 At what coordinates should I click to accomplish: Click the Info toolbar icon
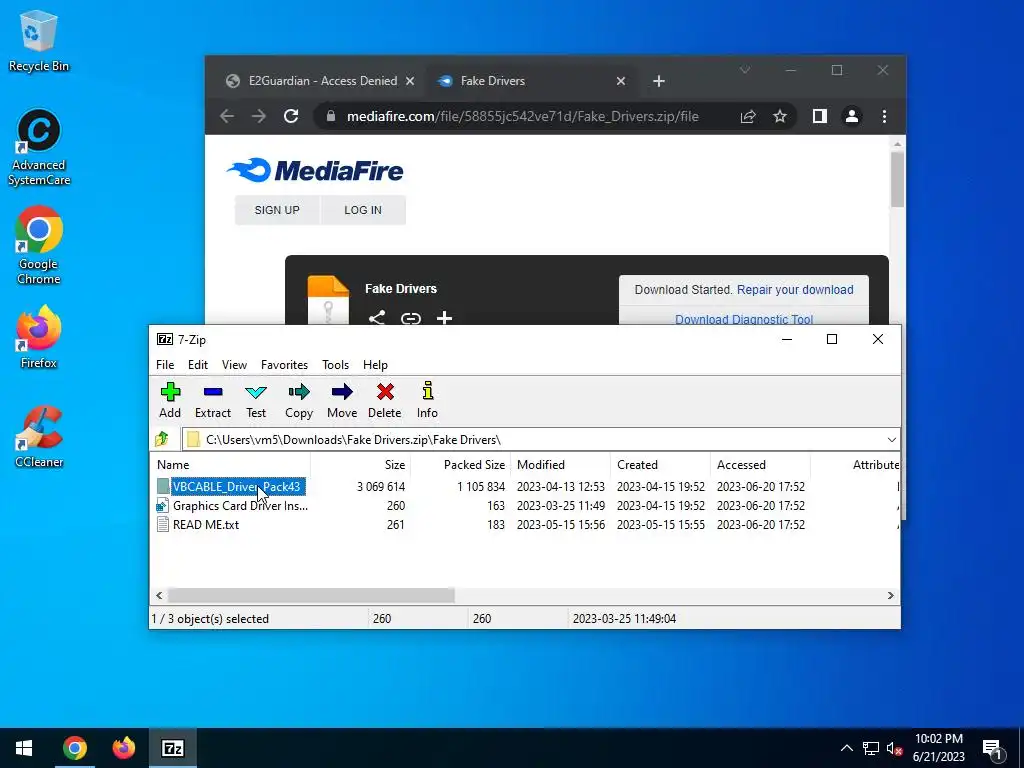[x=427, y=400]
